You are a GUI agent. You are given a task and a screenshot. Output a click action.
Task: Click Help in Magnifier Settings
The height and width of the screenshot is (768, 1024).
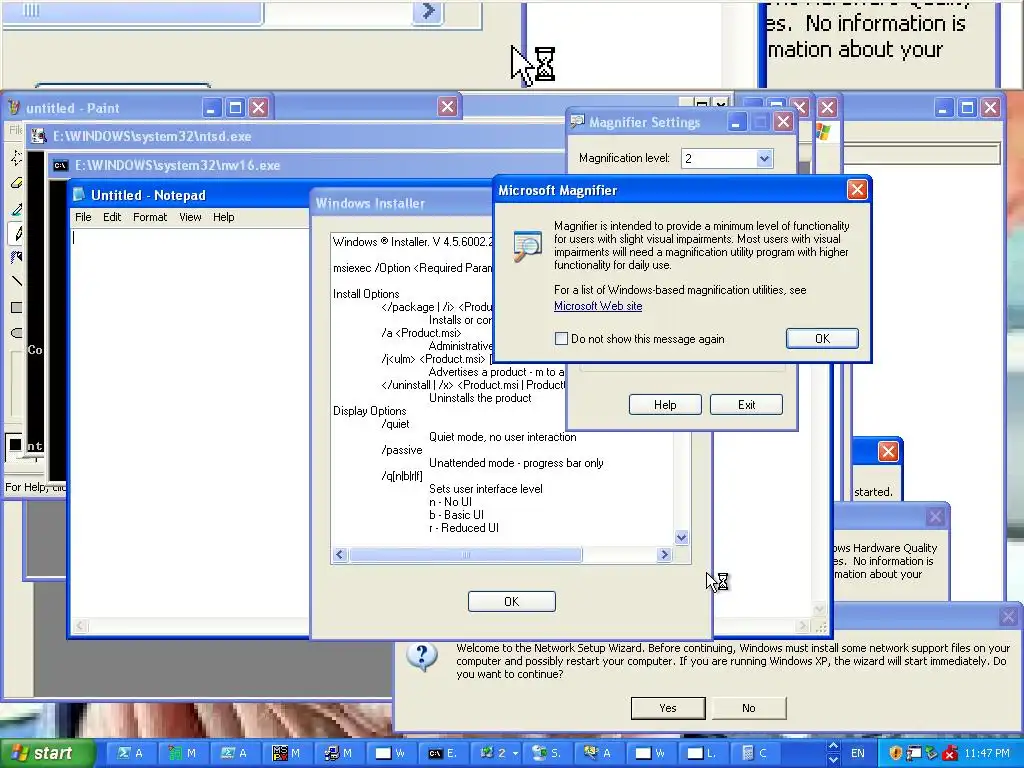665,404
